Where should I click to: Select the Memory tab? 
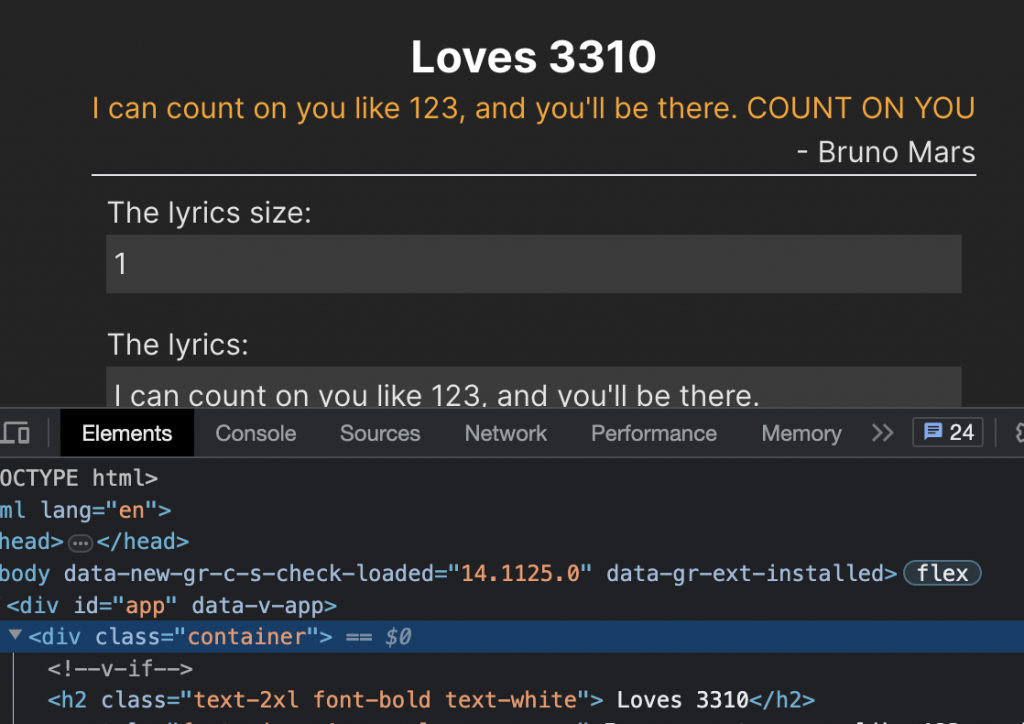coord(801,433)
